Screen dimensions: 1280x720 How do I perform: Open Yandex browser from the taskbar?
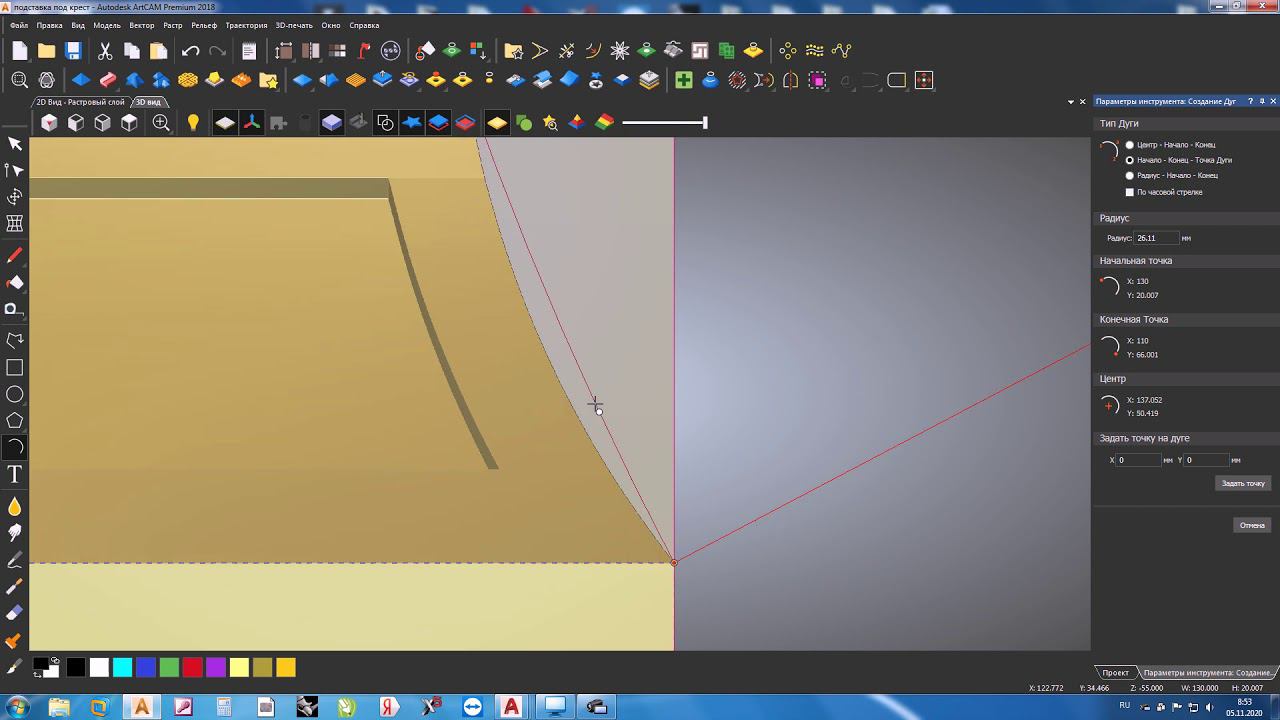pos(389,707)
